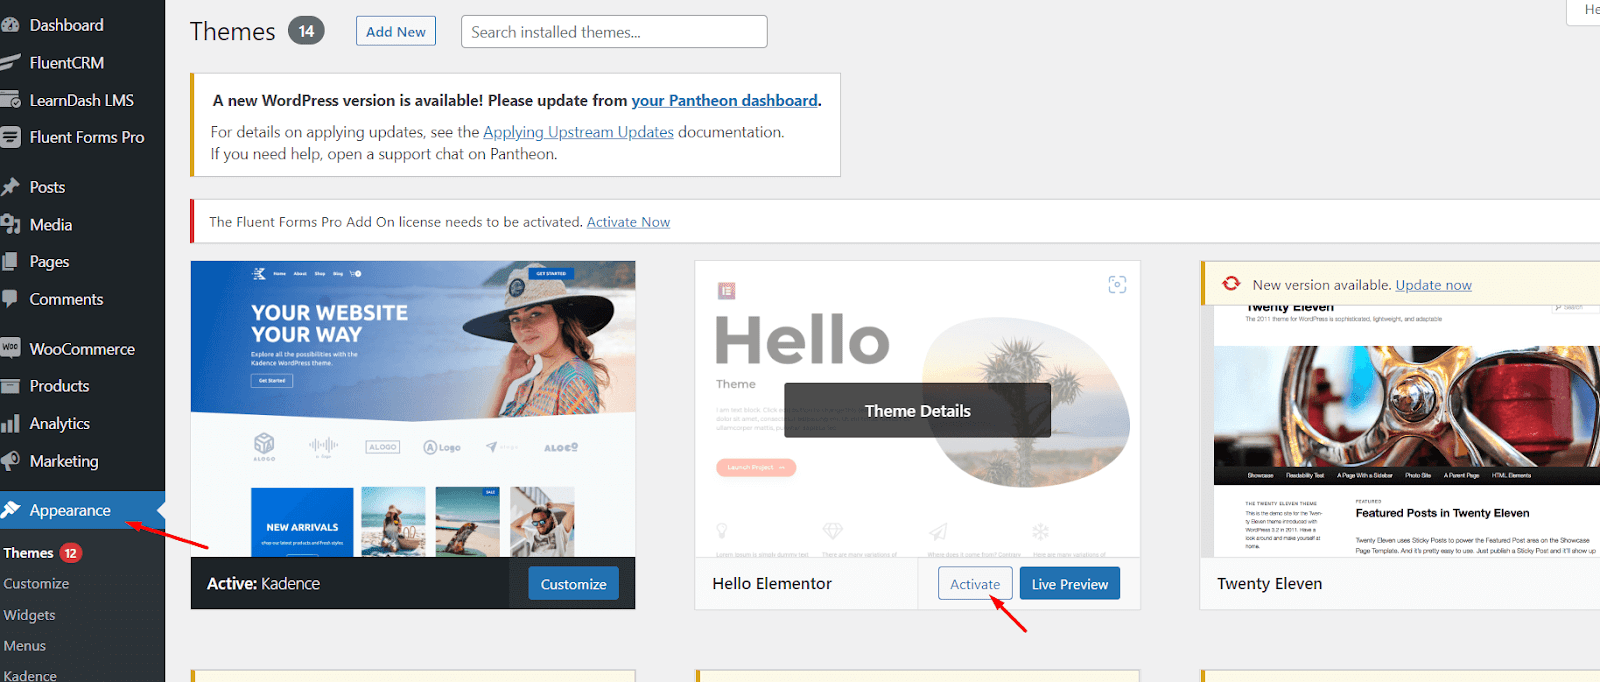This screenshot has width=1600, height=682.
Task: Open the Kadence submenu item
Action: click(30, 675)
